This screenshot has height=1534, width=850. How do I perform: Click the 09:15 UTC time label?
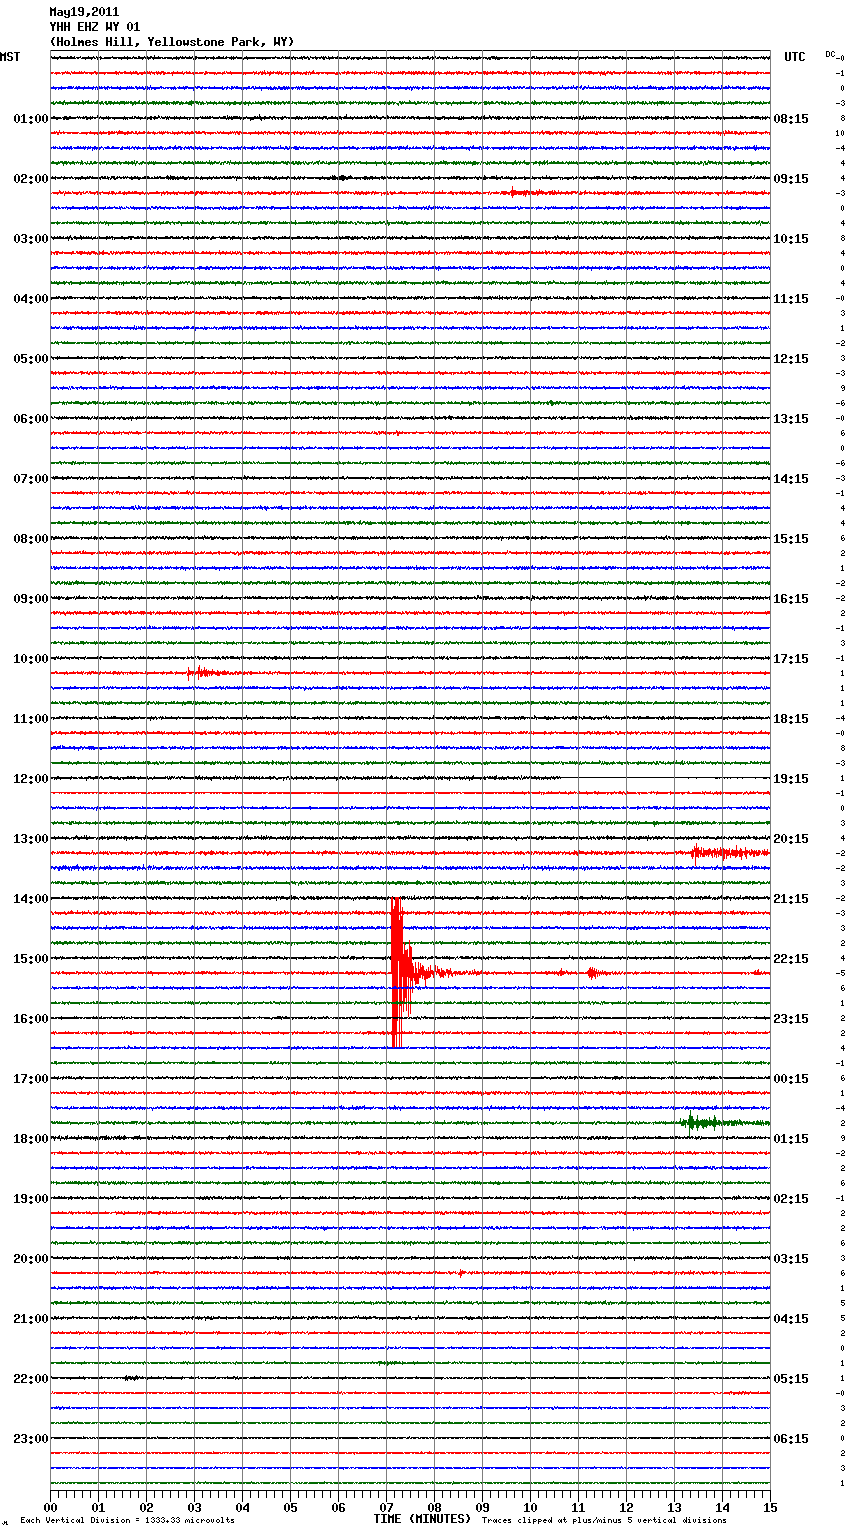tap(791, 179)
